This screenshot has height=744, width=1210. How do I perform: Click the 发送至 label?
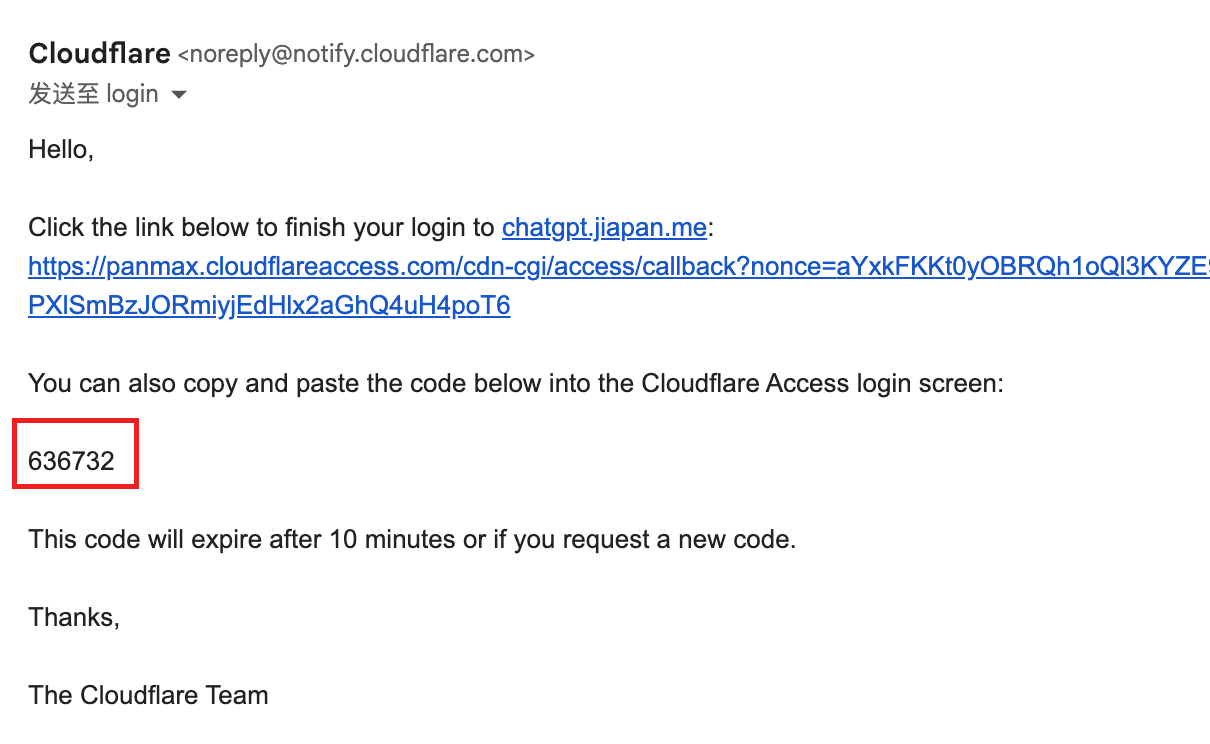[x=63, y=94]
